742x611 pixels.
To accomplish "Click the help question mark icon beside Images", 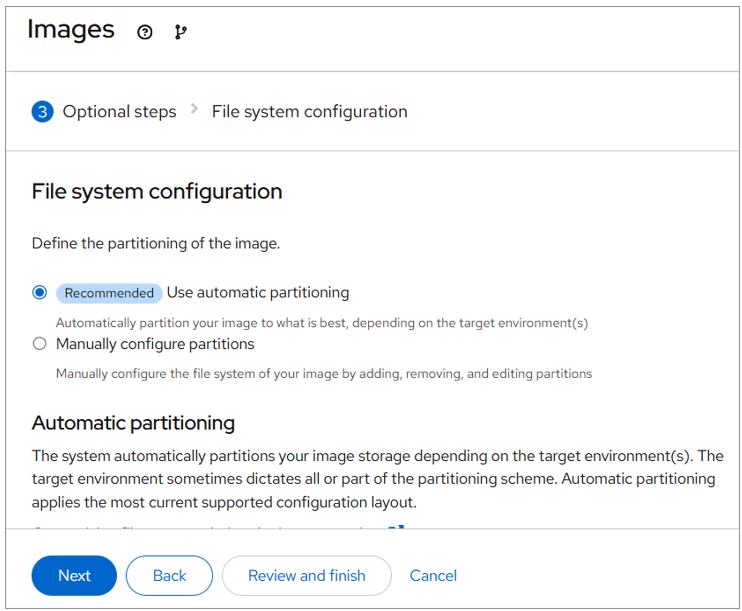I will point(145,32).
